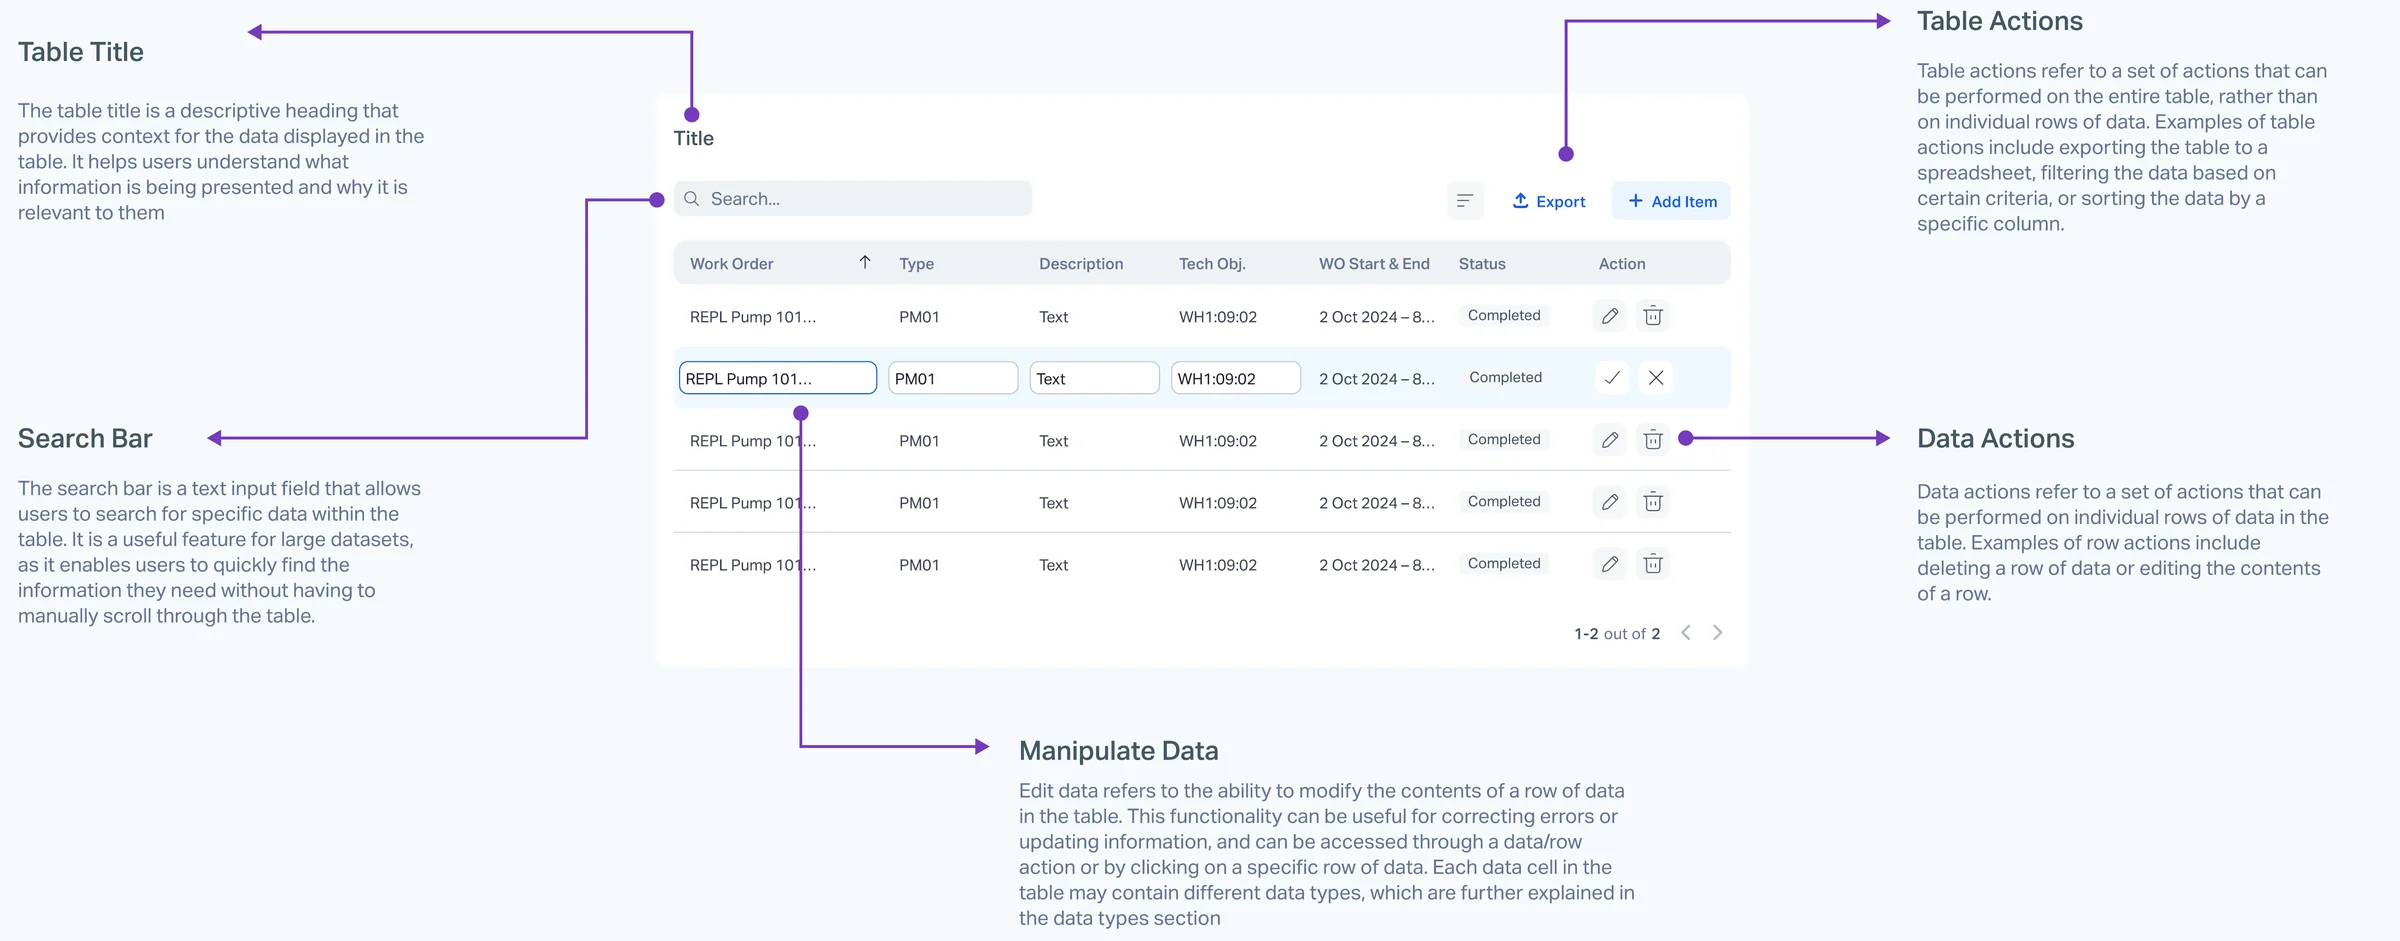The height and width of the screenshot is (941, 2400).
Task: Click the Export button
Action: click(x=1549, y=201)
